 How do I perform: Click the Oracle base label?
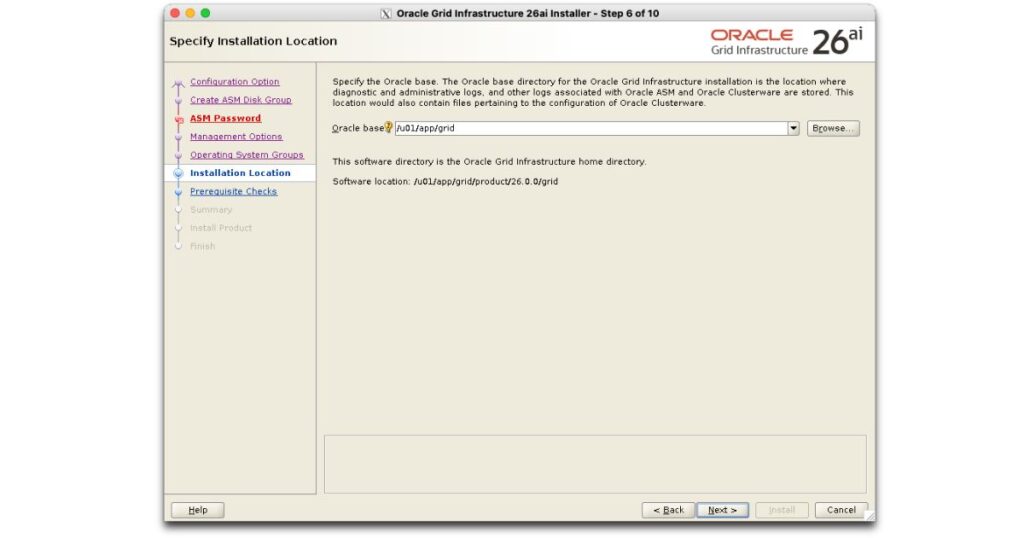[358, 128]
